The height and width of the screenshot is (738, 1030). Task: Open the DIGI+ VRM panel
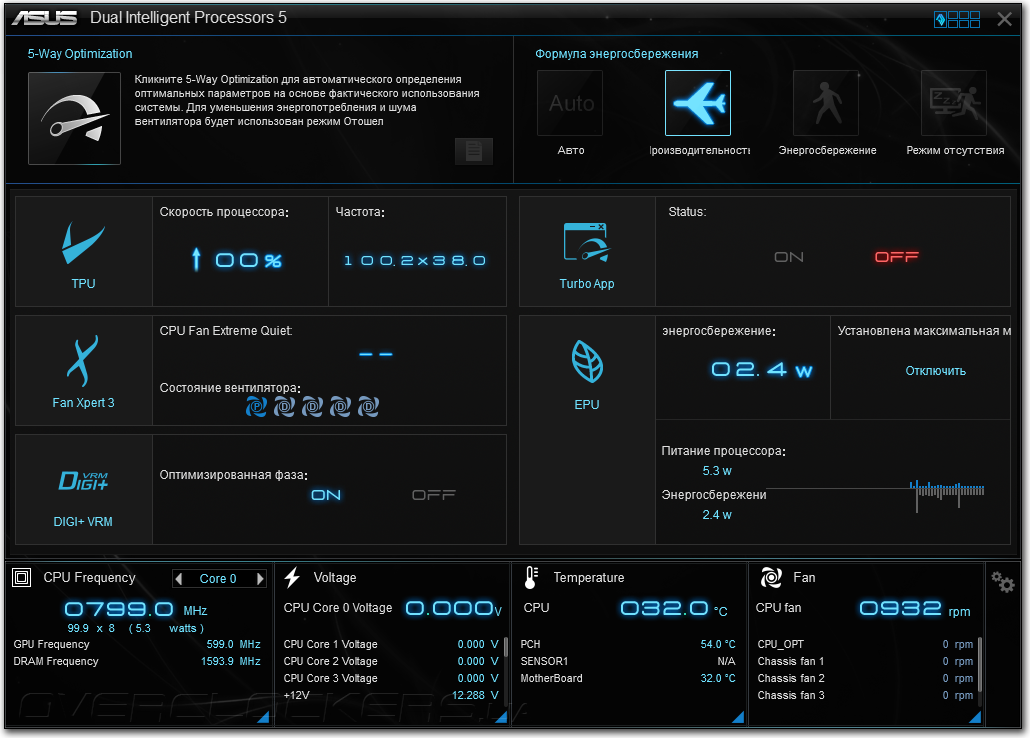coord(83,490)
